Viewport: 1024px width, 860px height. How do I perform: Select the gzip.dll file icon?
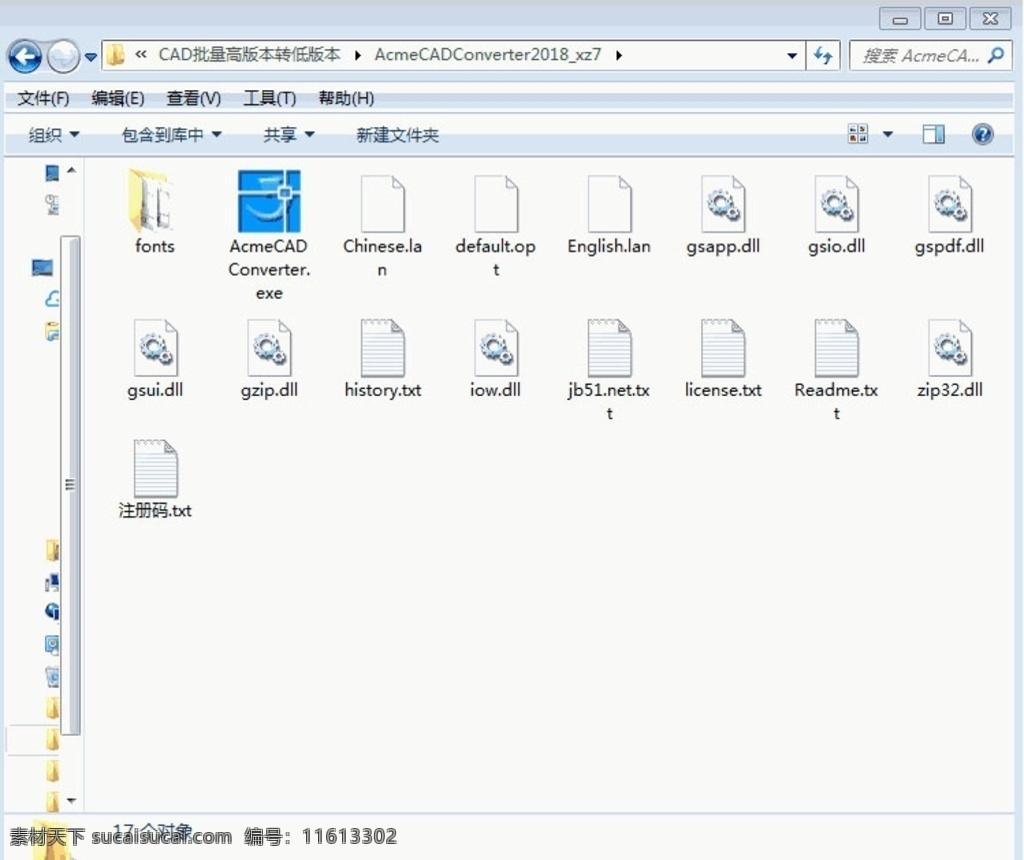click(269, 348)
